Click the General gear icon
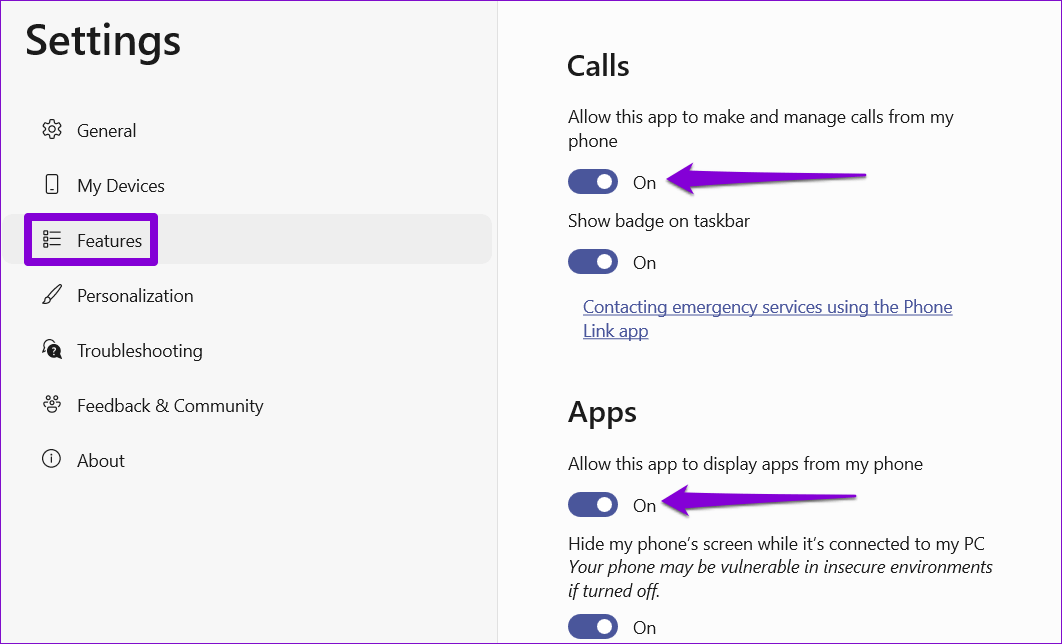Viewport: 1062px width, 644px height. pyautogui.click(x=52, y=129)
